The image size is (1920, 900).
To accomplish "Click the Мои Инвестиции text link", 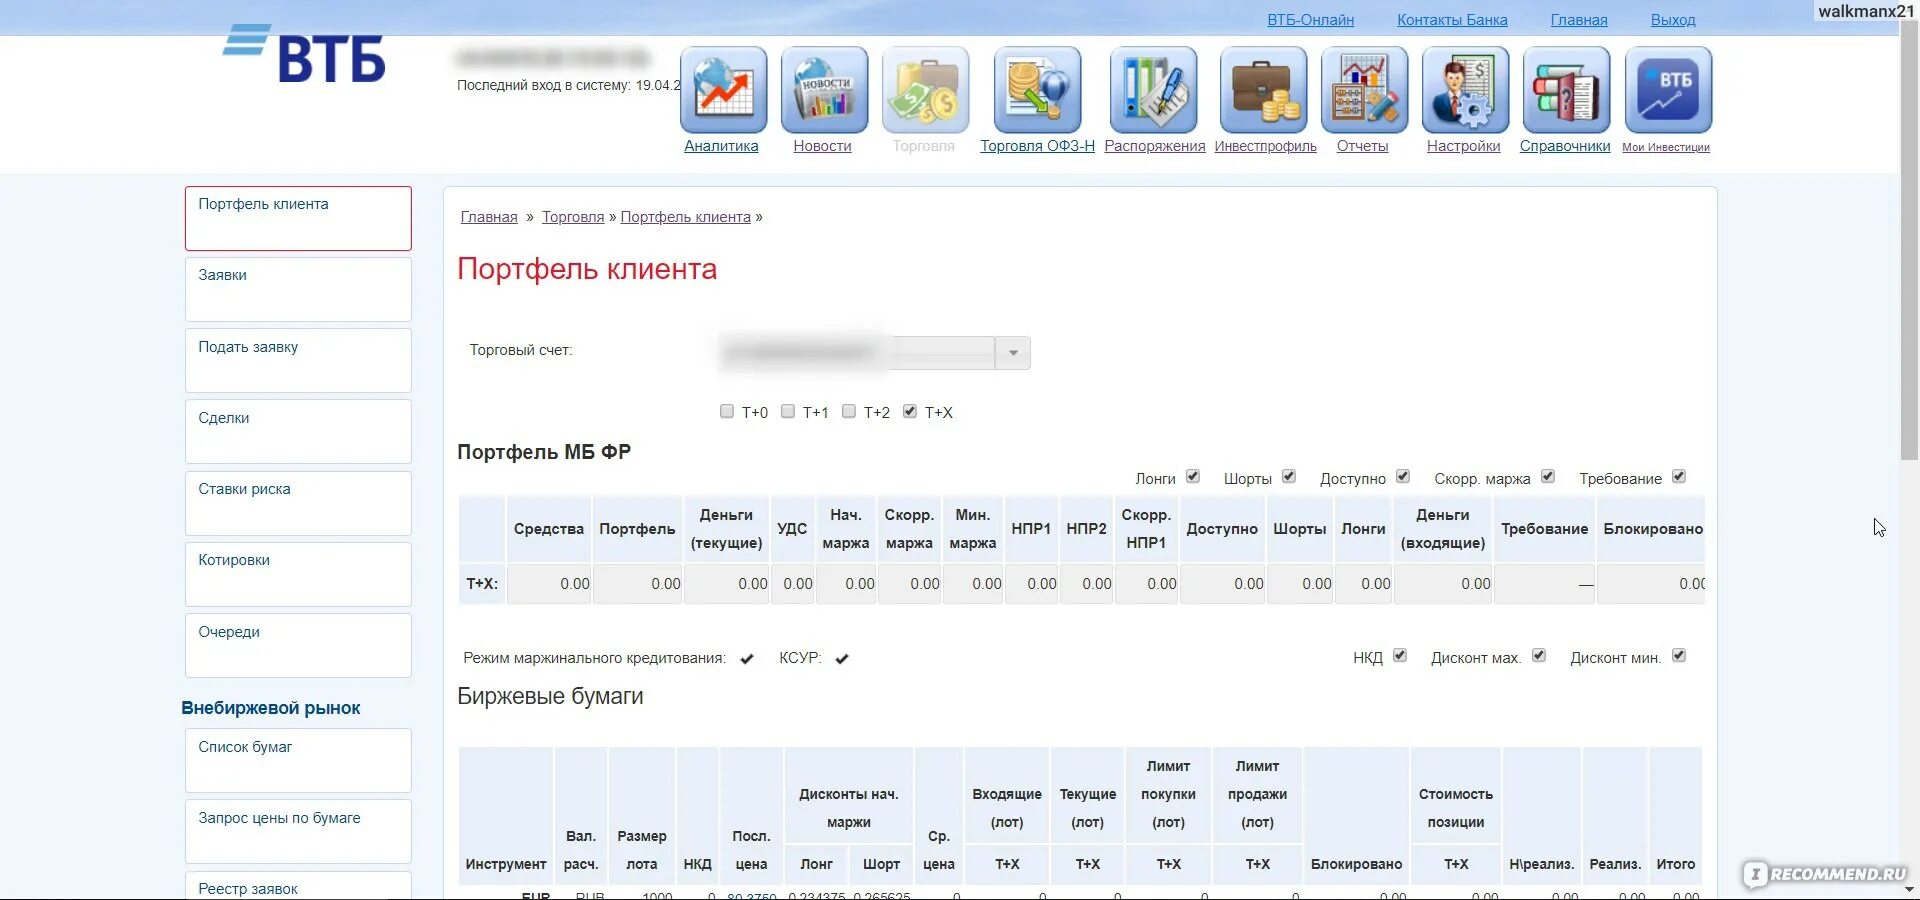I will (x=1665, y=147).
